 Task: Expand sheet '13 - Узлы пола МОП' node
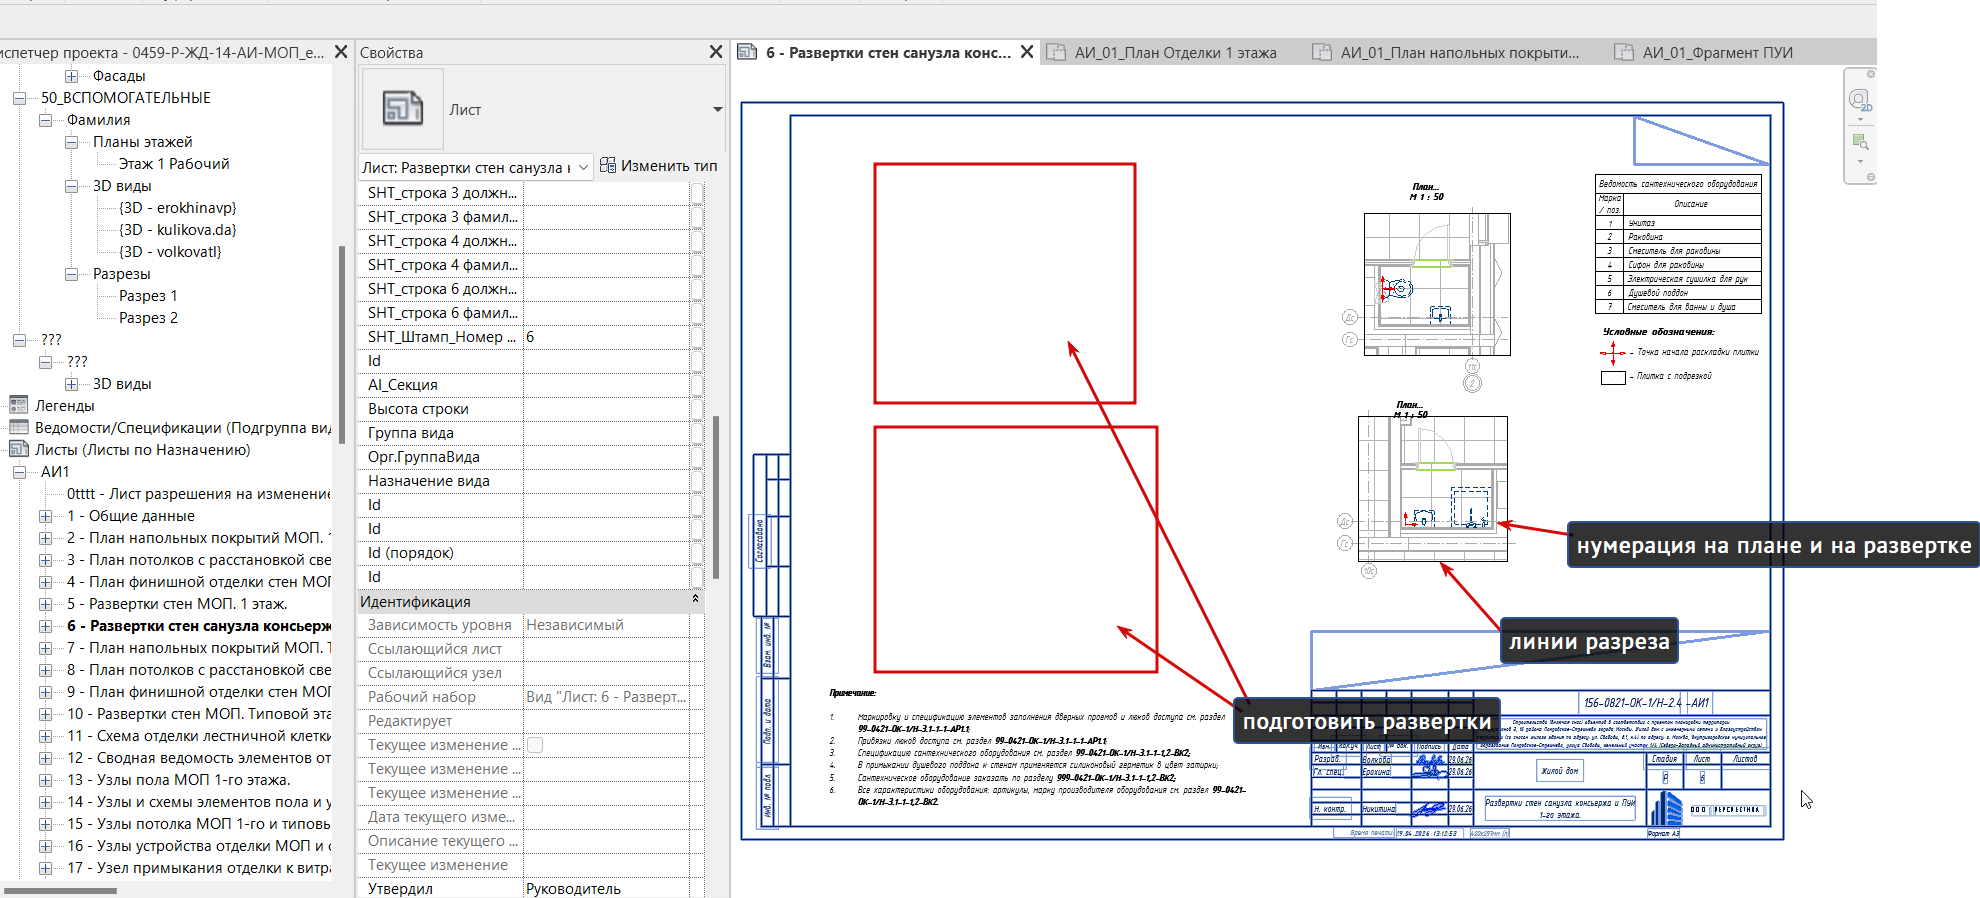tap(45, 780)
